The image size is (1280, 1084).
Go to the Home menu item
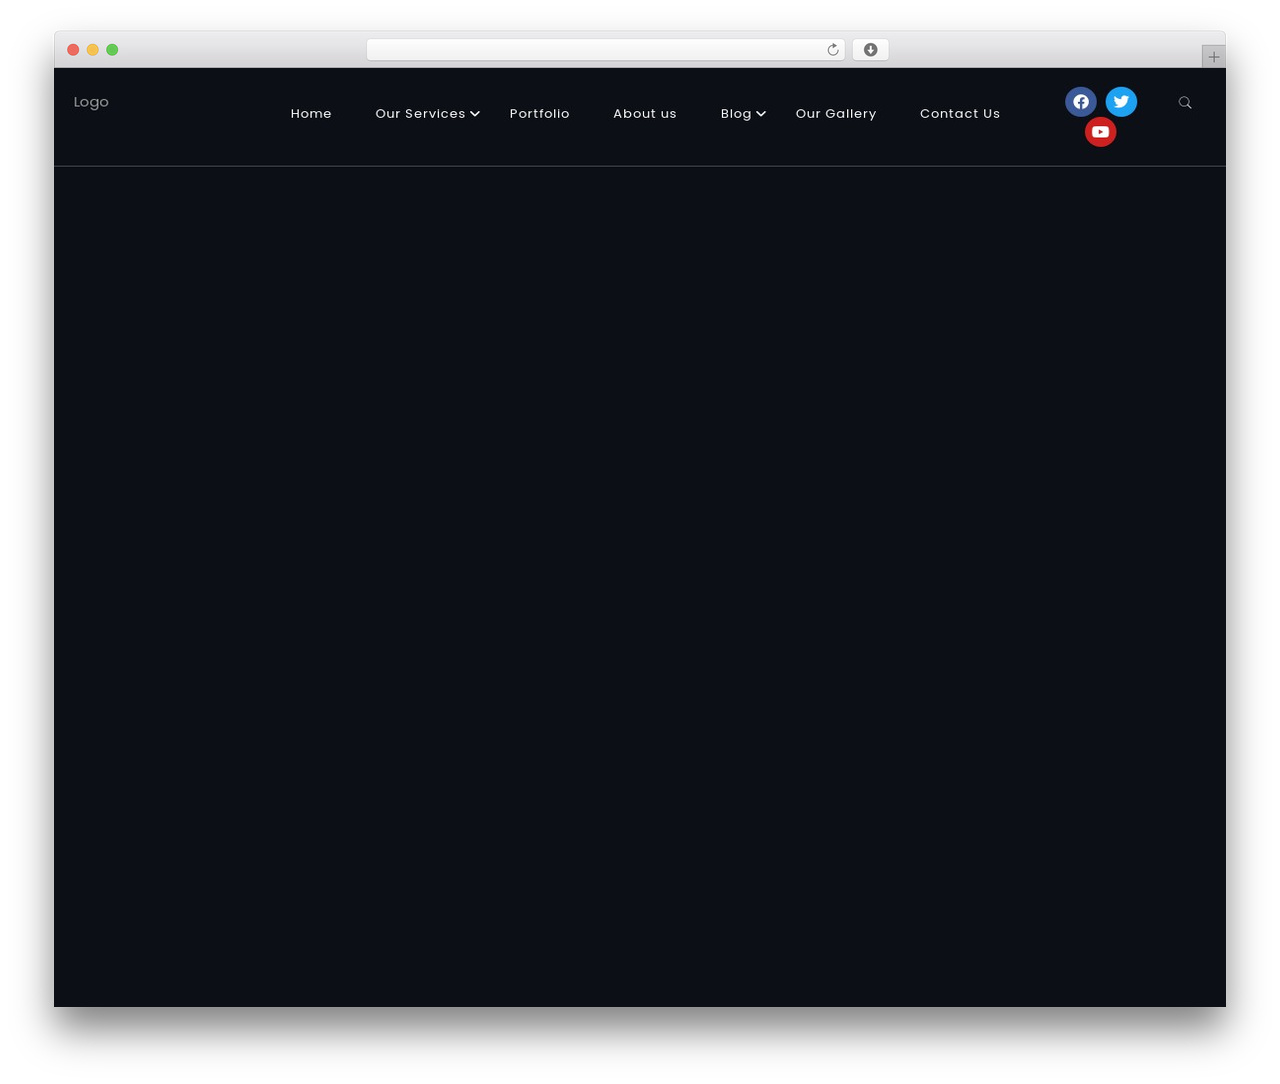click(311, 114)
